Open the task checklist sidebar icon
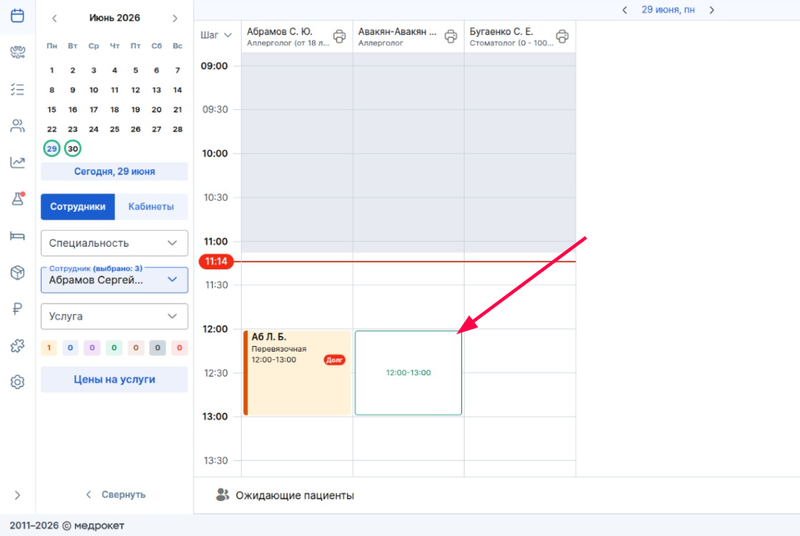The width and height of the screenshot is (800, 536). point(17,89)
